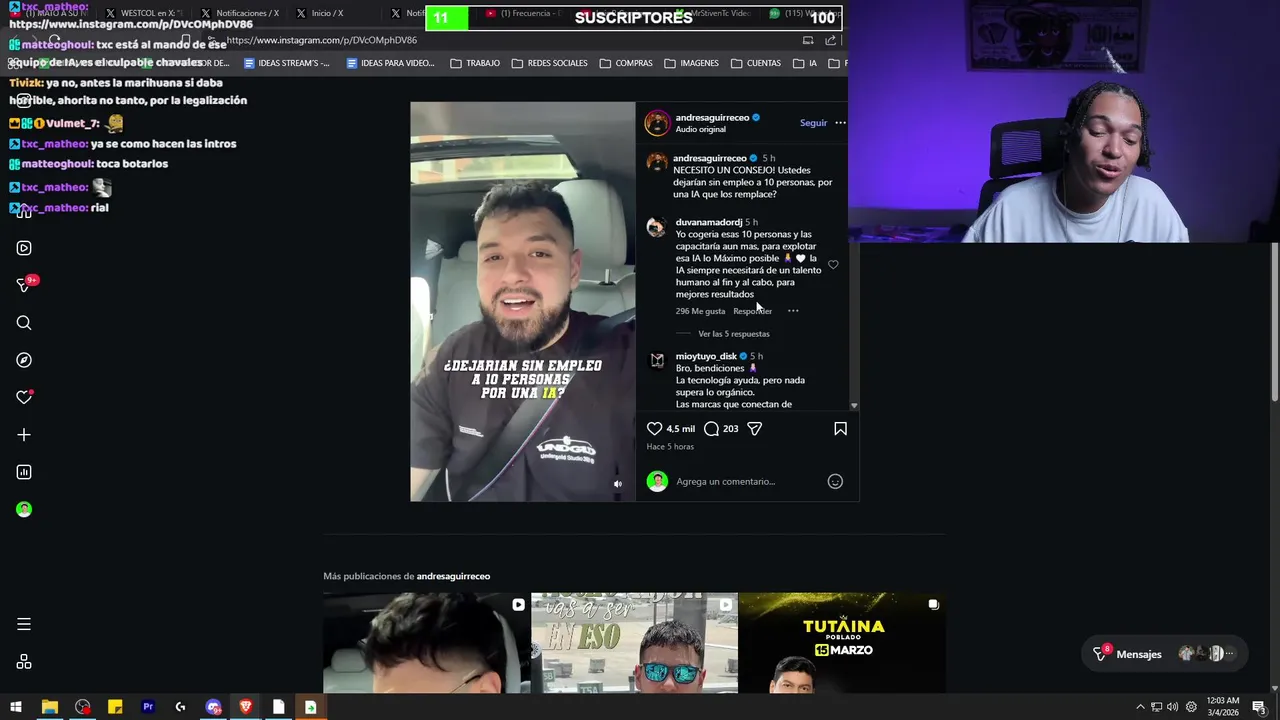
Task: Open Instagram direct messages sidebar icon
Action: [25, 285]
